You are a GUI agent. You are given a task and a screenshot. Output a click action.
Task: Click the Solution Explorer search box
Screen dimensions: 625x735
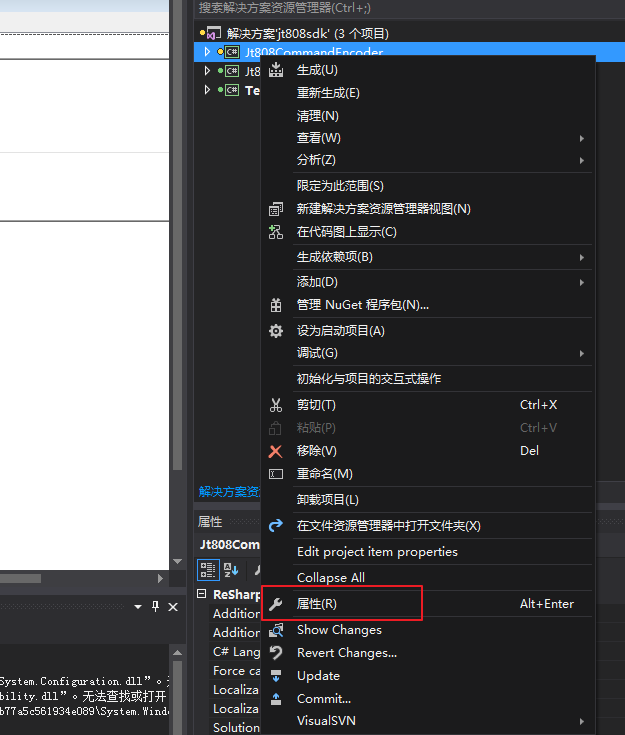[409, 8]
